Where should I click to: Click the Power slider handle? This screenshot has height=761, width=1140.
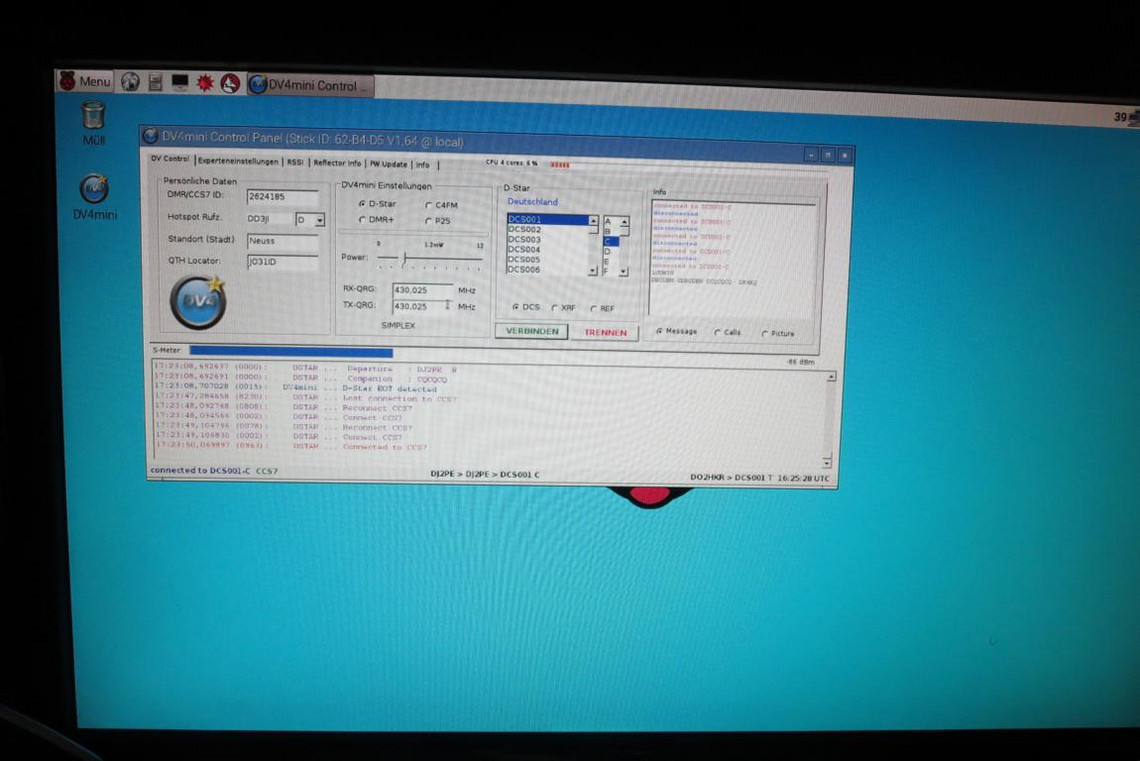tap(404, 258)
